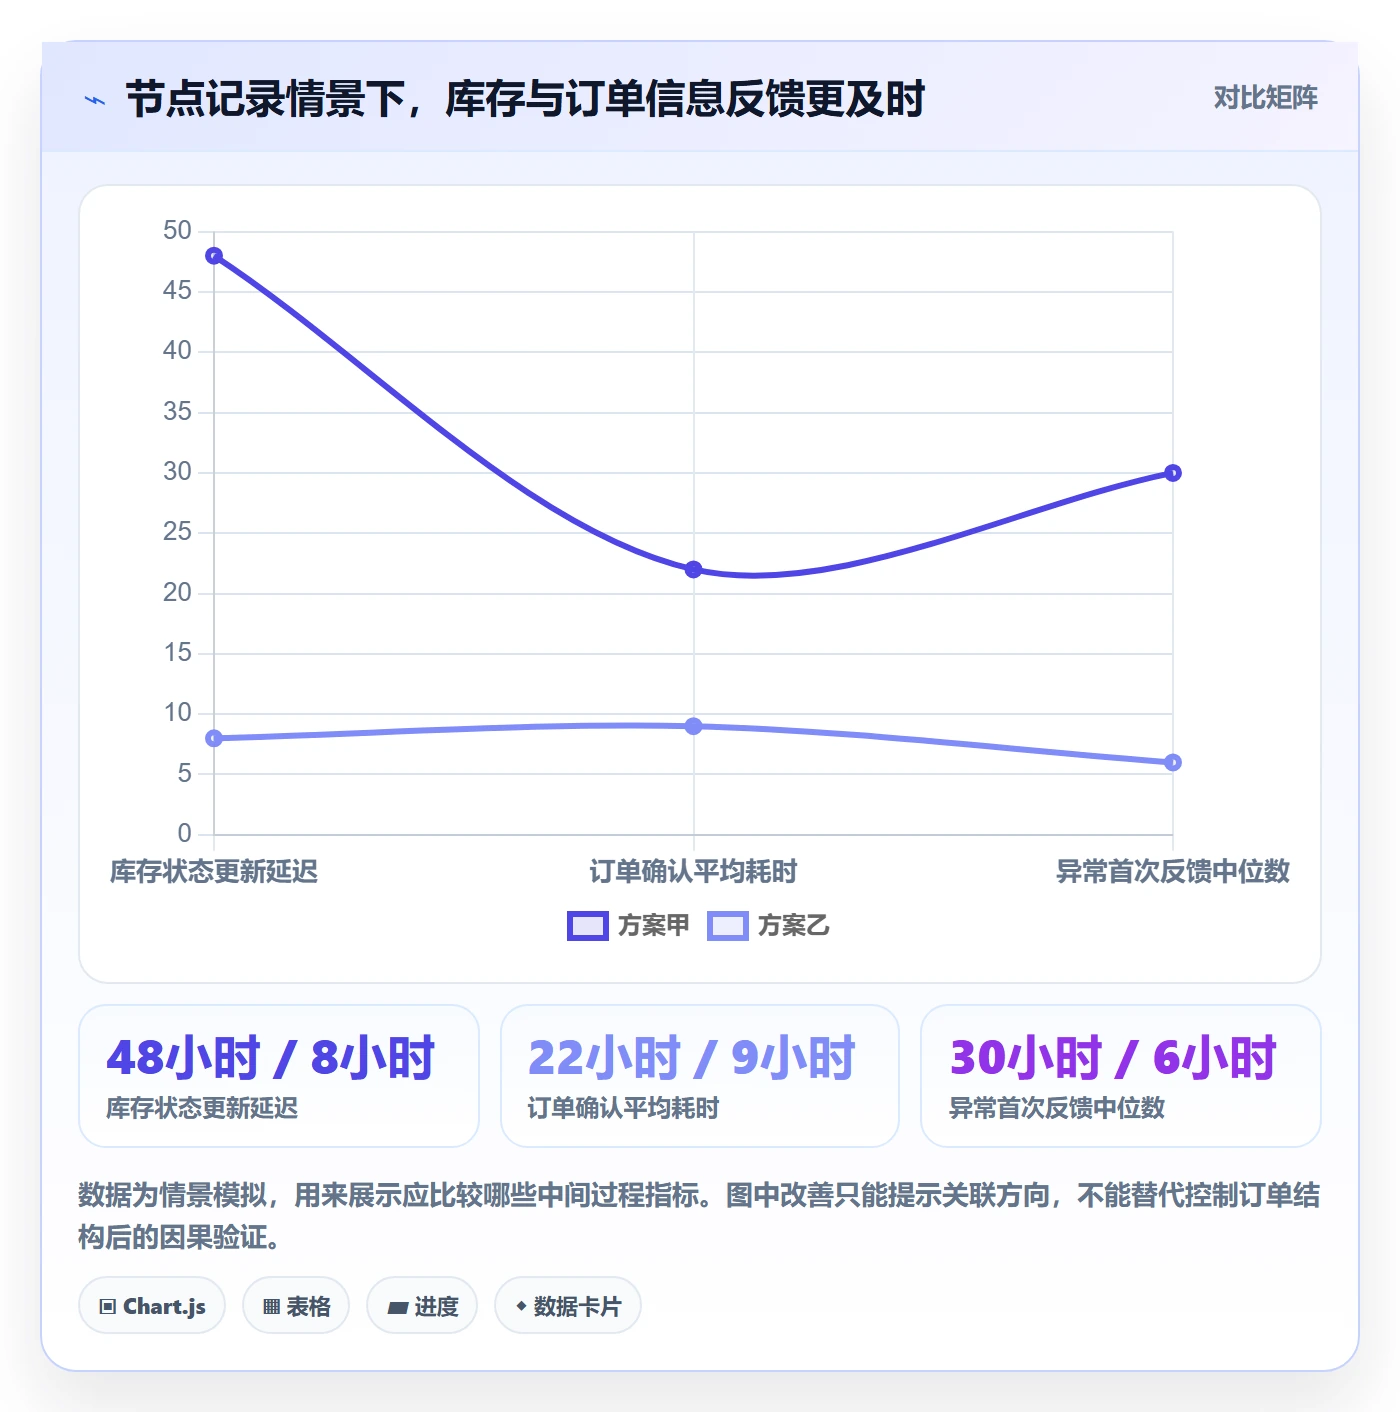Click 方案甲 data point at 48
This screenshot has width=1400, height=1412.
point(214,256)
